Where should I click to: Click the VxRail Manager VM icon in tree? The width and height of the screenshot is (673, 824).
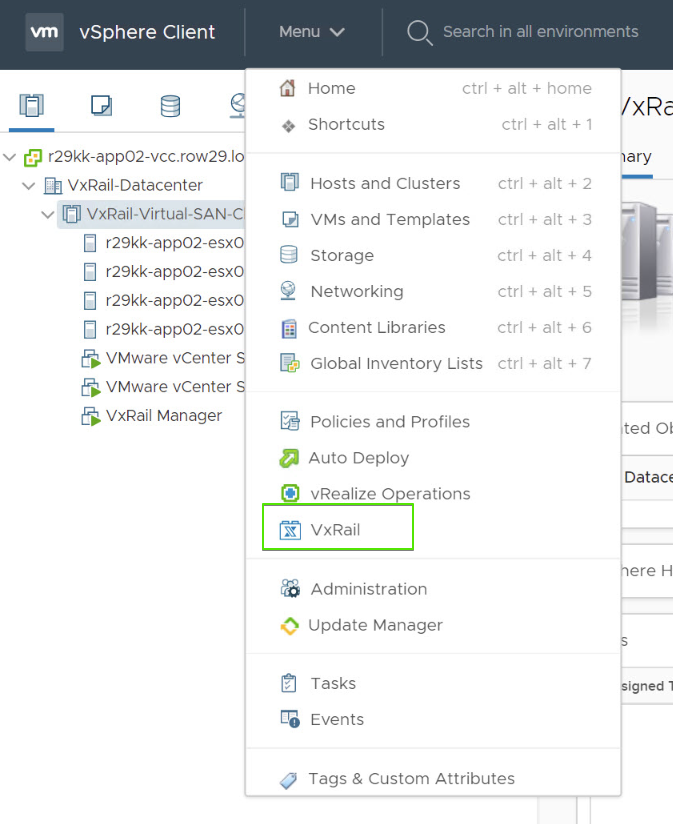tap(91, 416)
